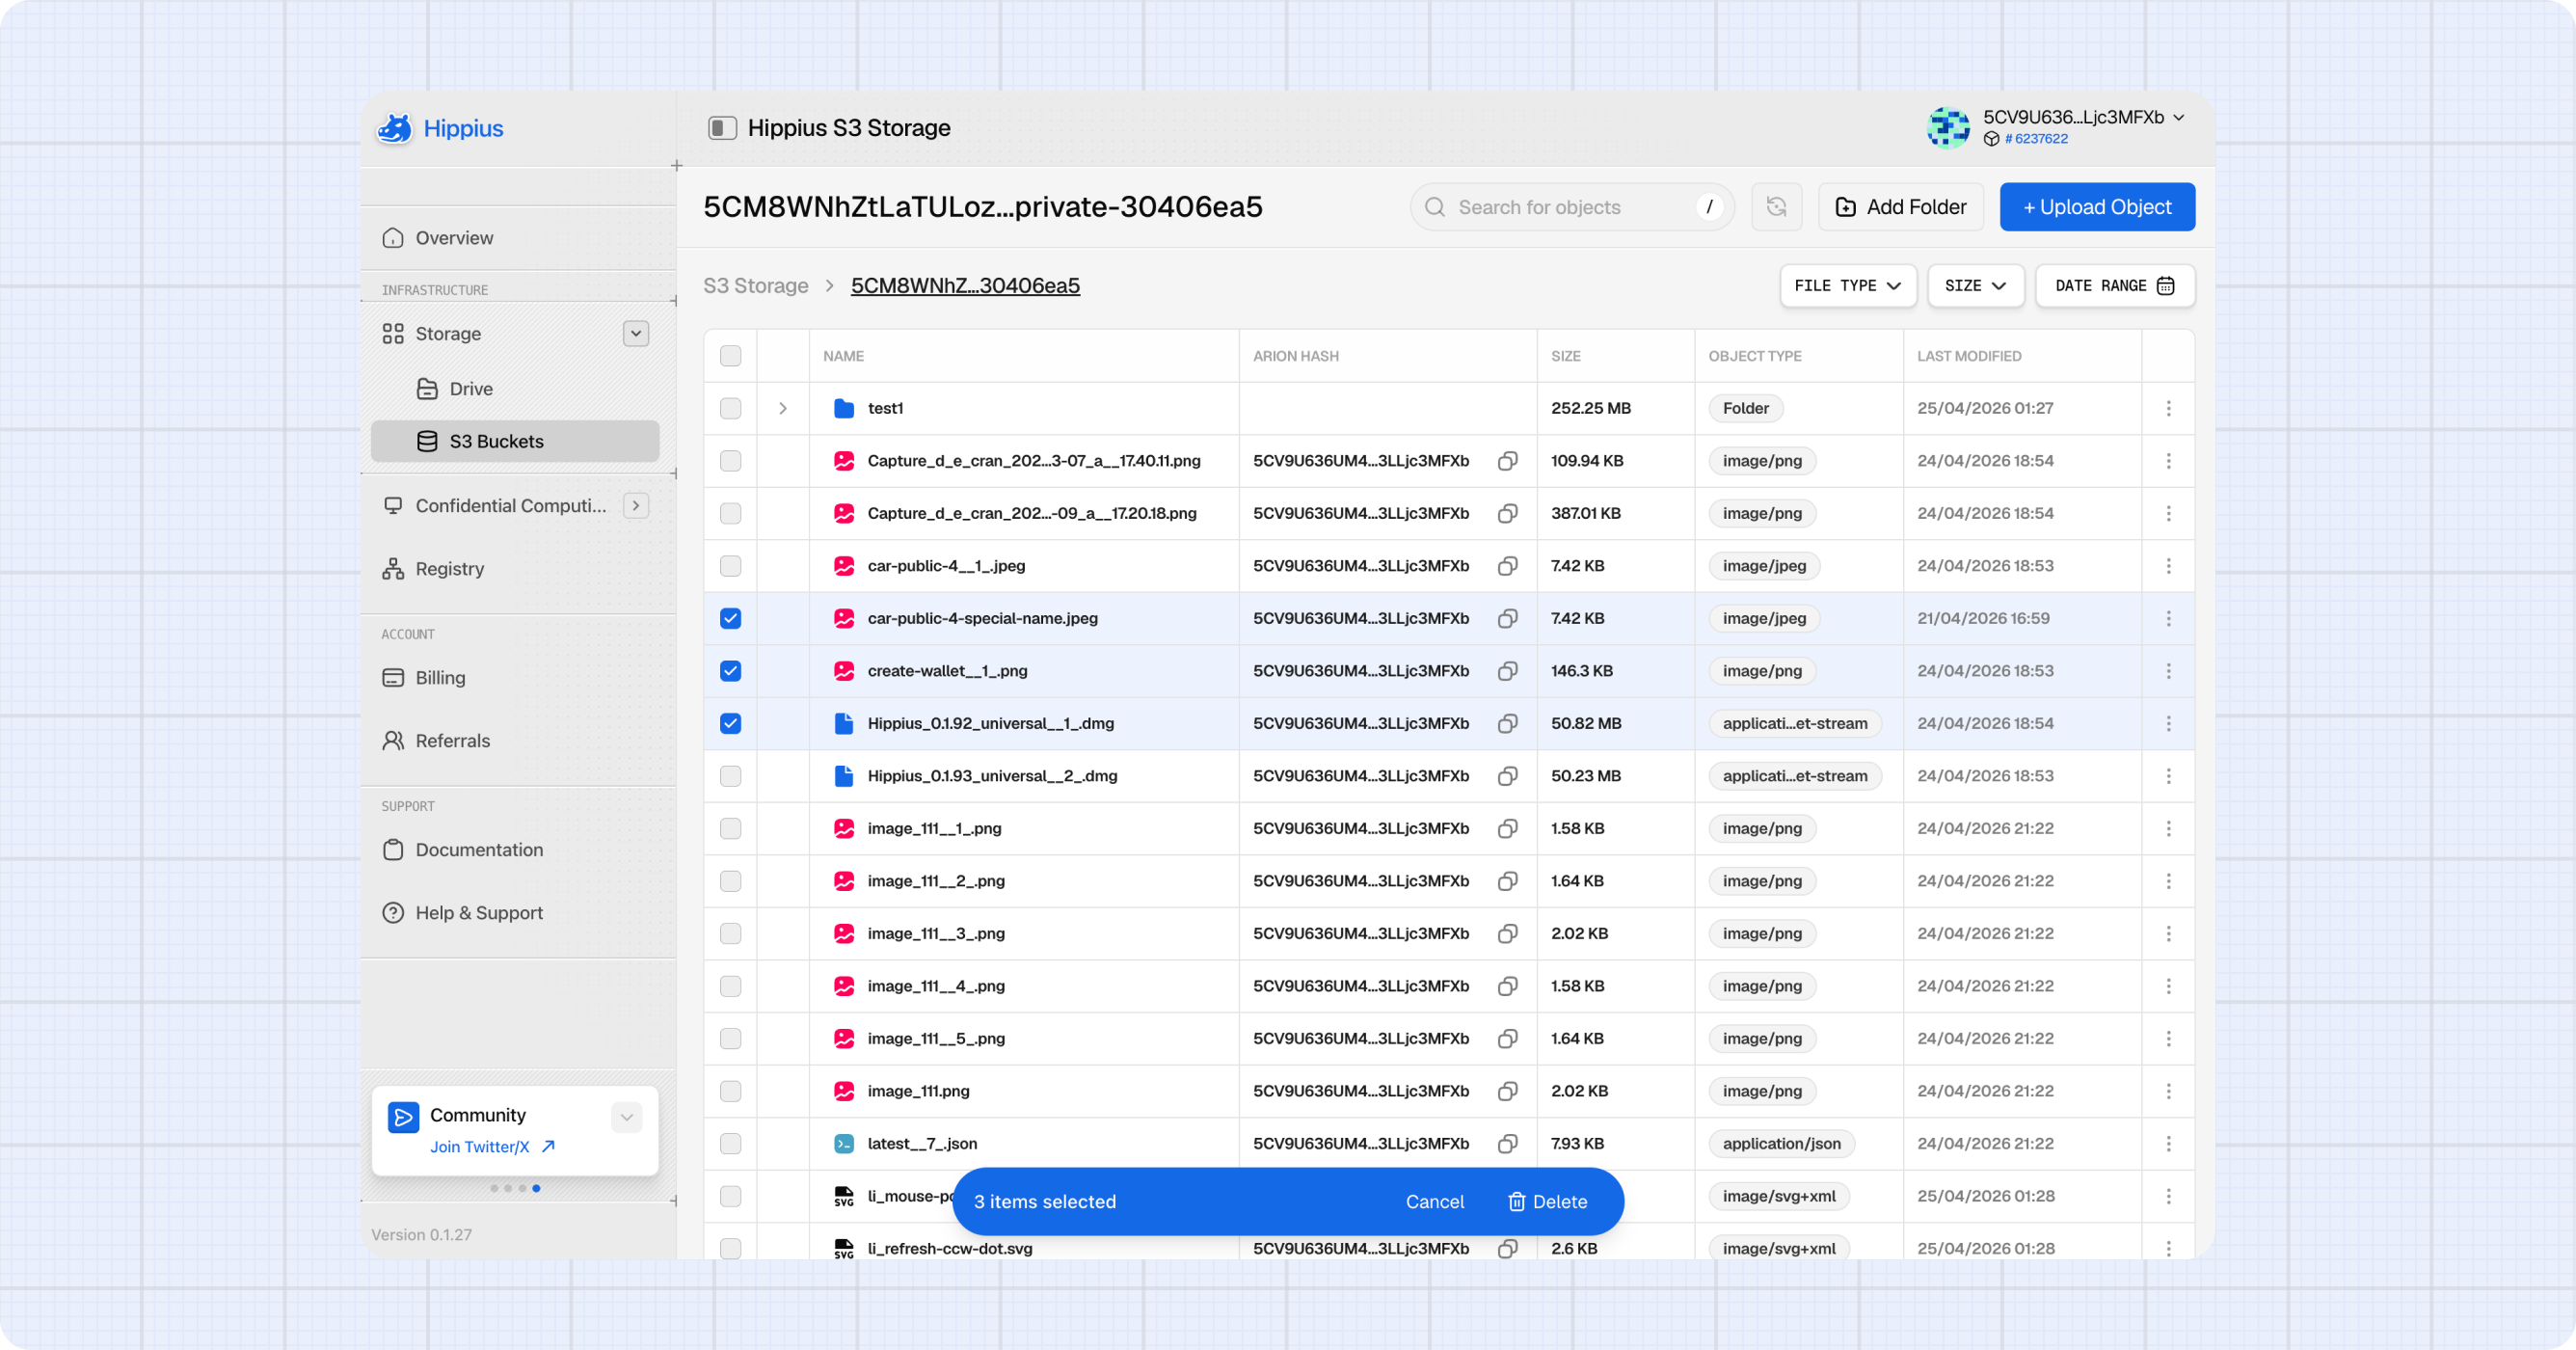Click the json file icon for latest__7_.json
The width and height of the screenshot is (2576, 1350).
pos(844,1143)
